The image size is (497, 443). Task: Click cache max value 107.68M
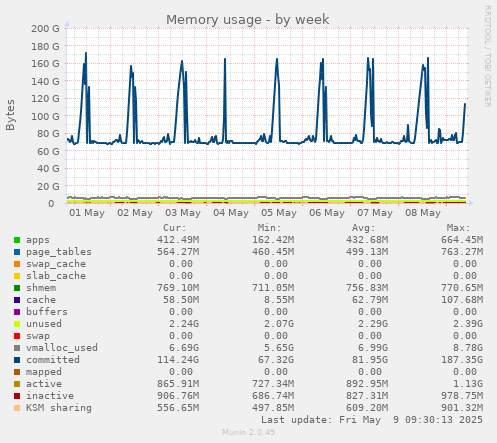(x=462, y=300)
